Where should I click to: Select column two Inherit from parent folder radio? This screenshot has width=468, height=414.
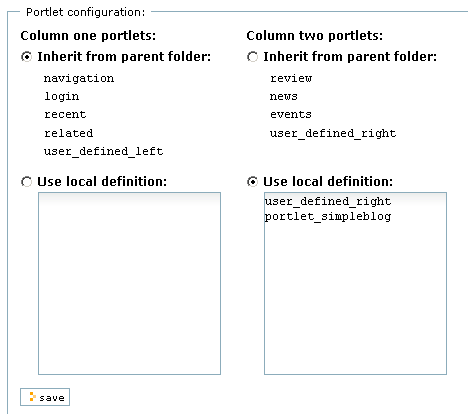(x=252, y=57)
